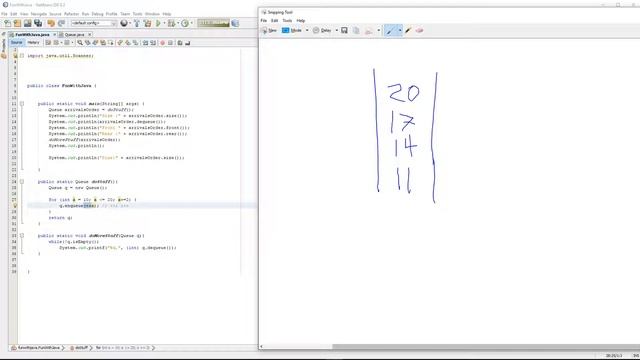Click the New button in Snipping Tool
Viewport: 640px width, 360px height.
pos(269,31)
